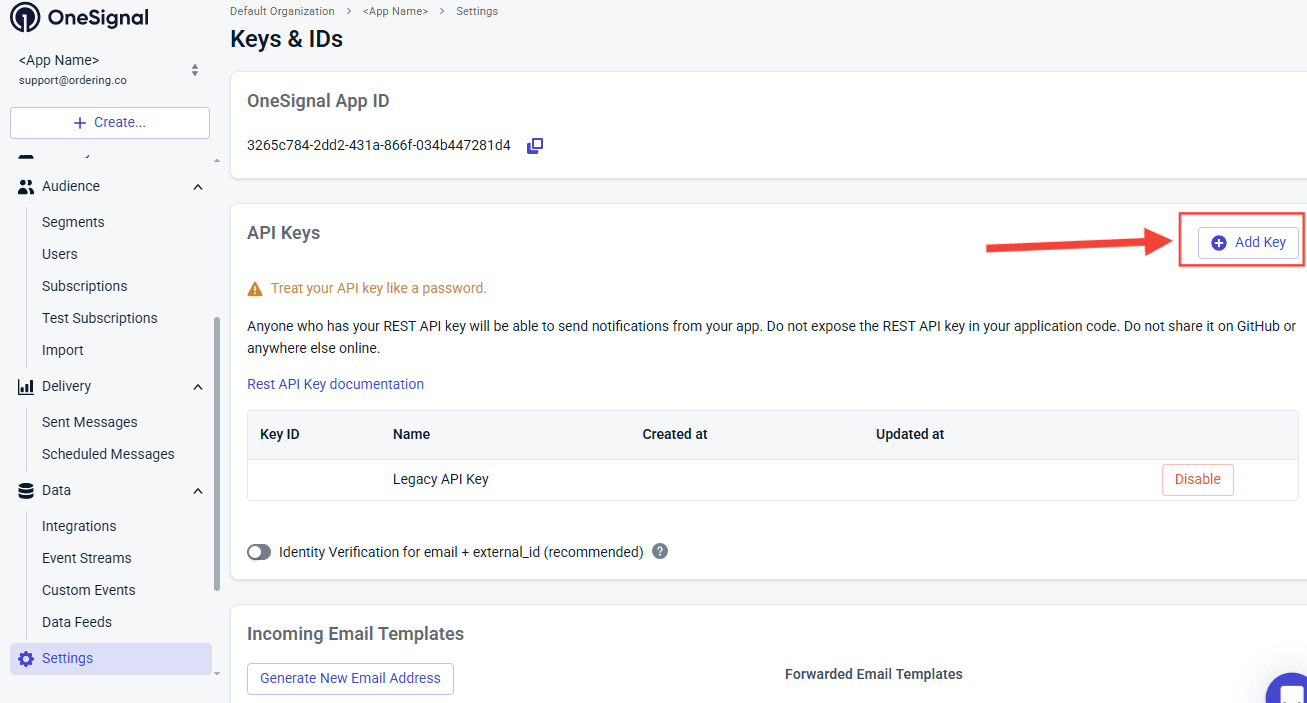Open Users in sidebar
The image size is (1307, 703).
60,254
